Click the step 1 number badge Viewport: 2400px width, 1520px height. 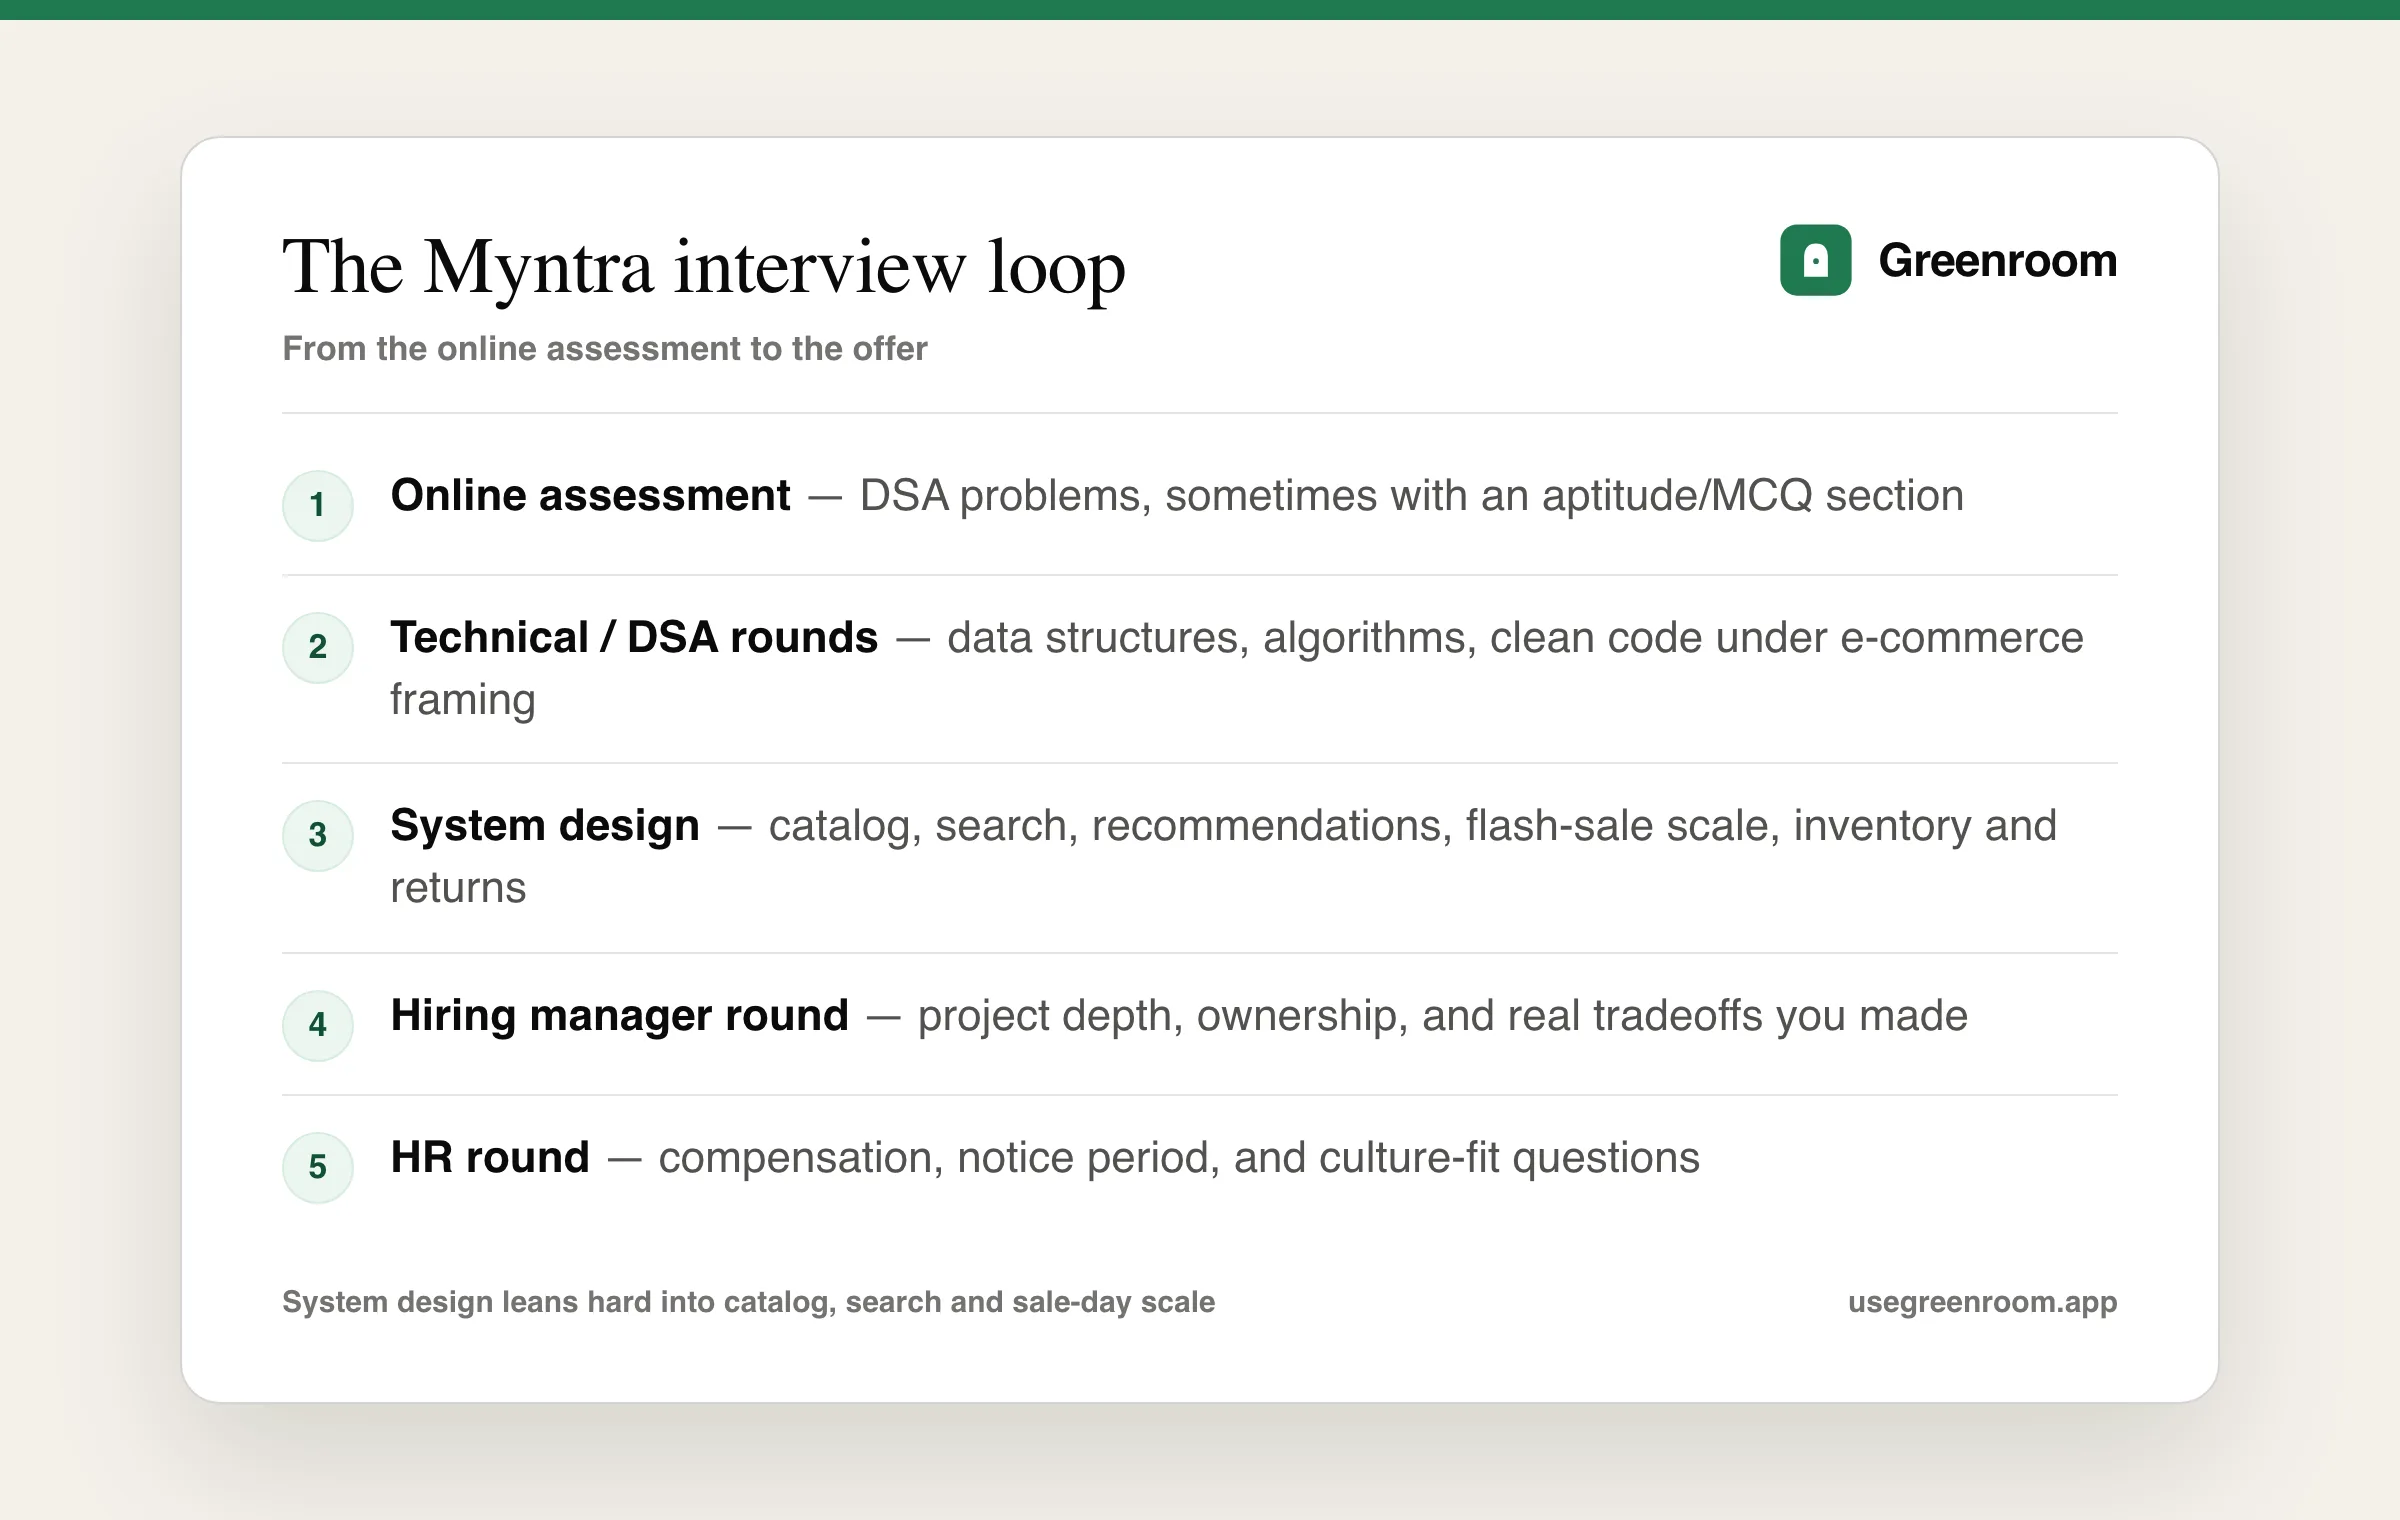tap(318, 505)
